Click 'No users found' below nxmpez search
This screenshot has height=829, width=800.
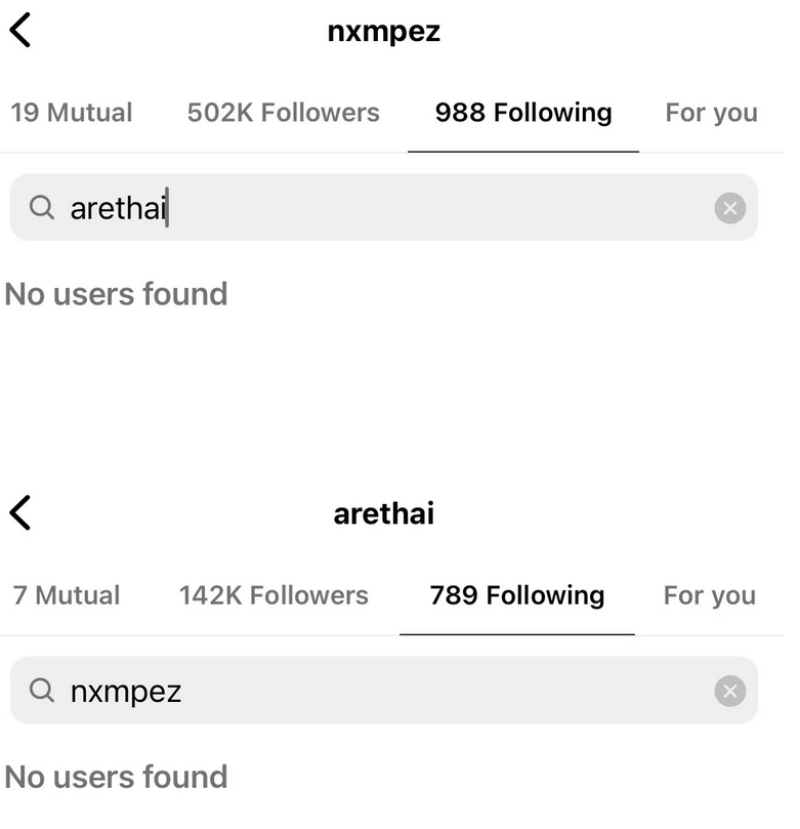click(x=116, y=776)
